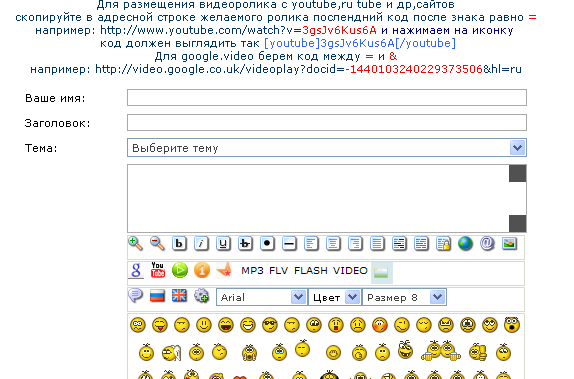Insert the blushing red-cheeked smiley
Viewport: 574px width, 379px height.
(380, 325)
